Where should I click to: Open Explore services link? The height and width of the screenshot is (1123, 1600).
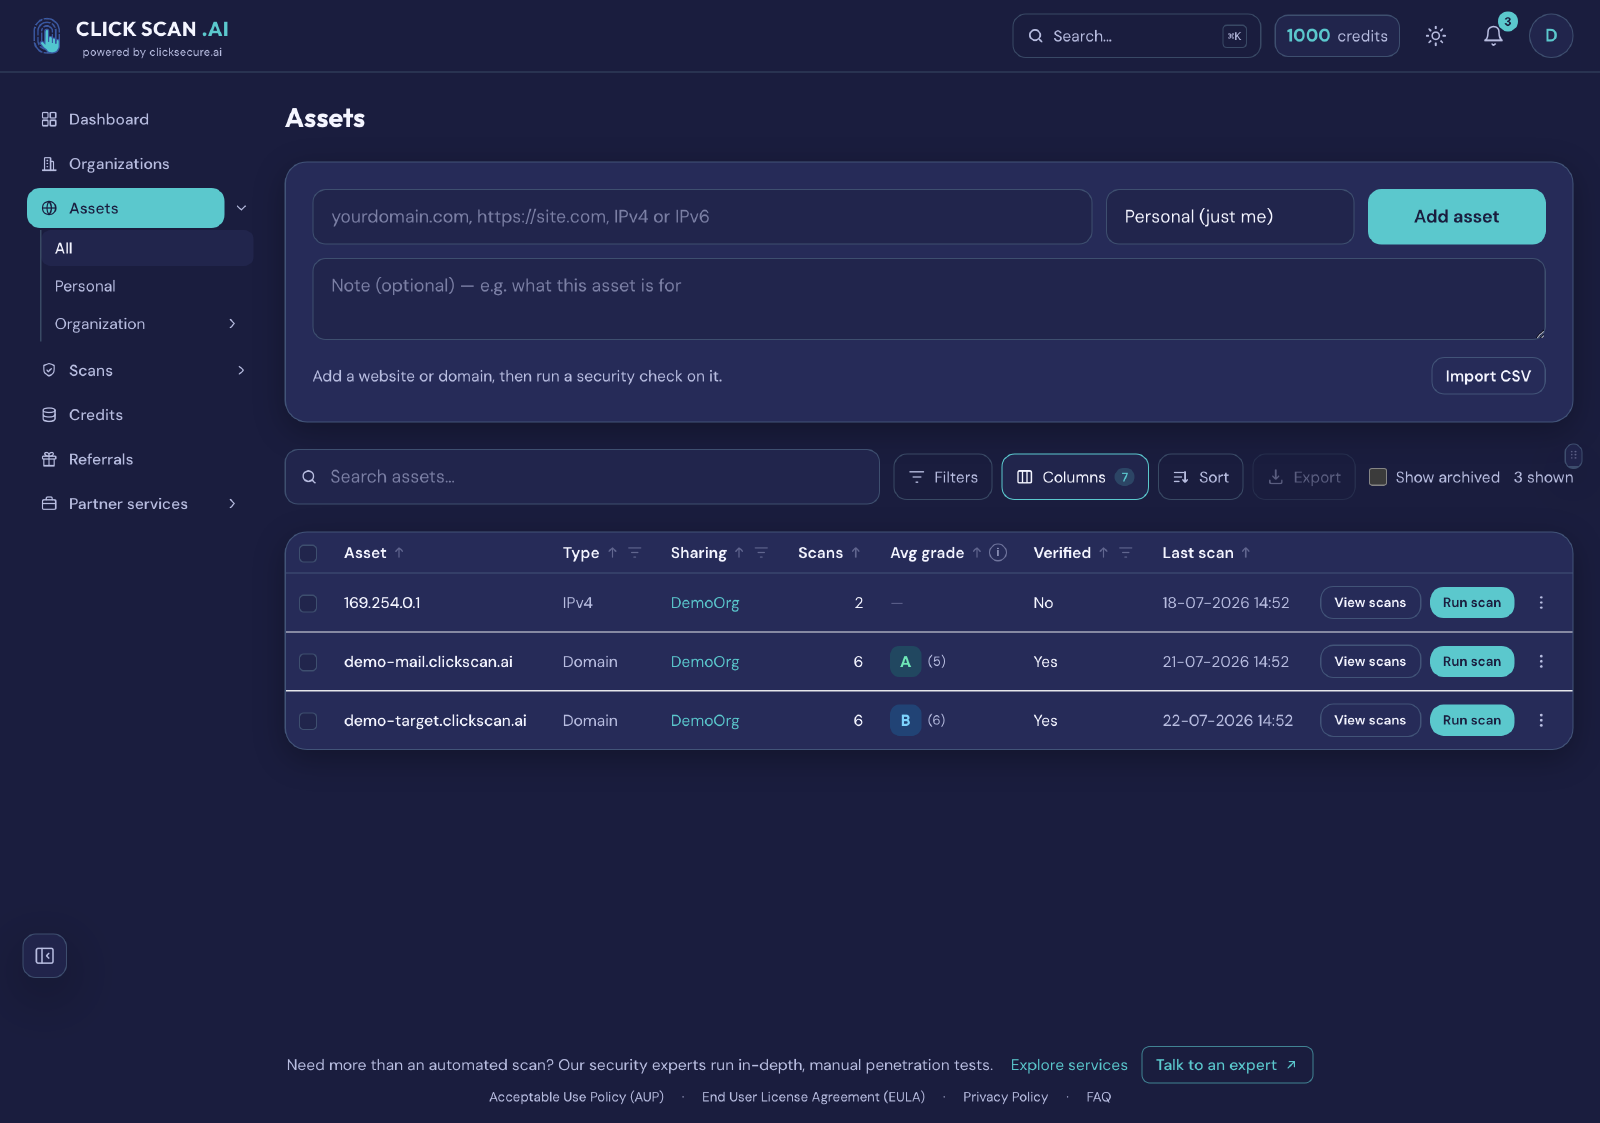click(1069, 1065)
